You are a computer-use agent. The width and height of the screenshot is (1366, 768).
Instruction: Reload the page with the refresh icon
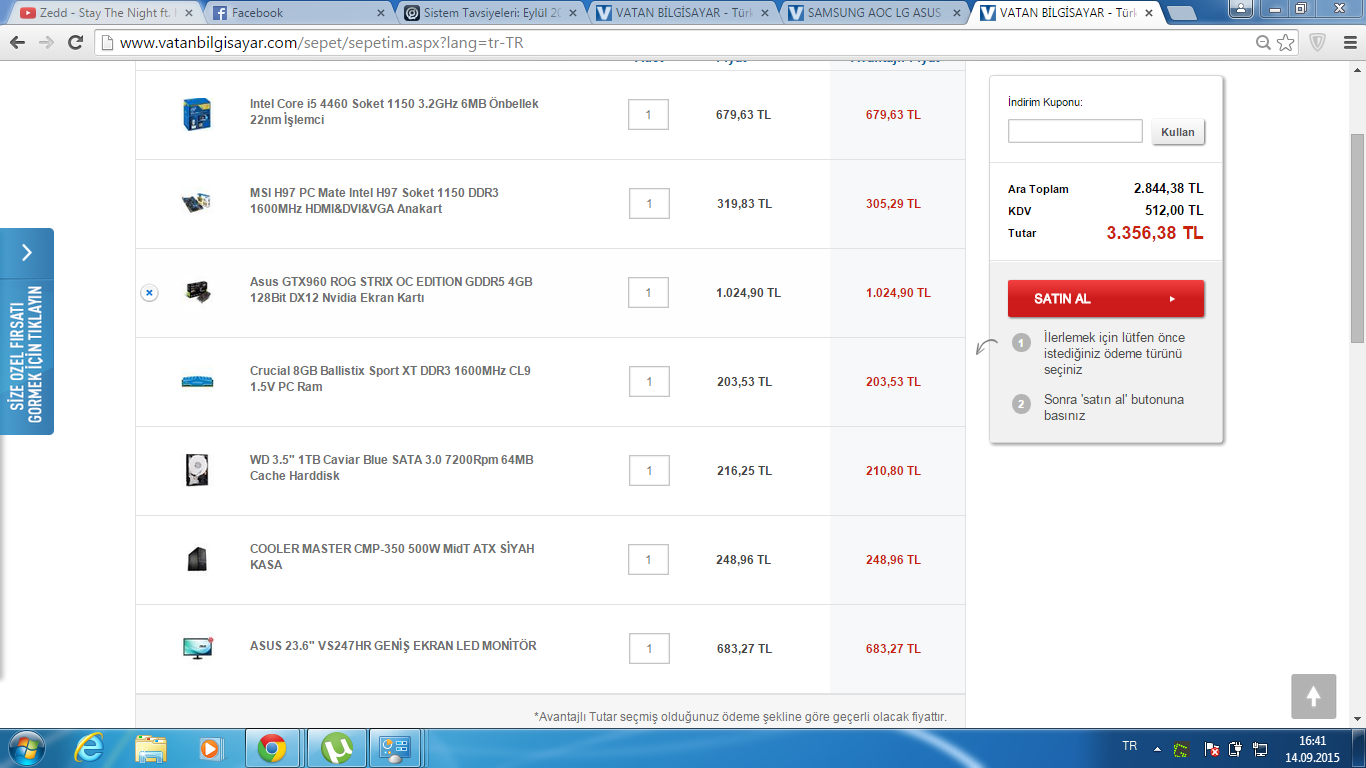[x=75, y=43]
